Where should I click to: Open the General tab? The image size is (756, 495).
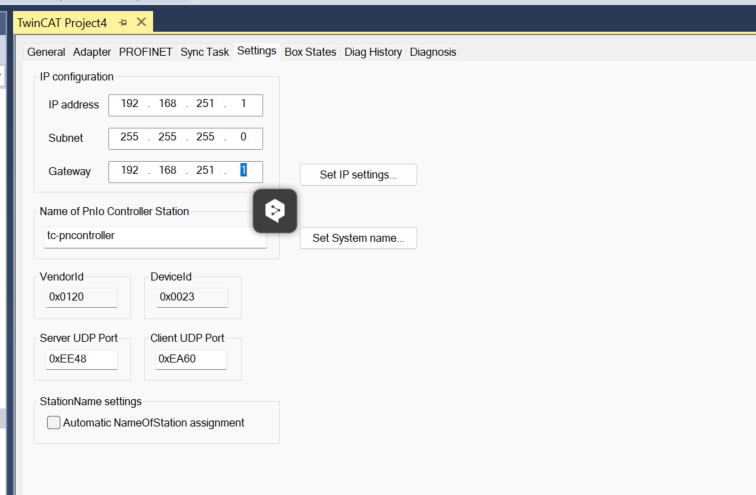(46, 52)
